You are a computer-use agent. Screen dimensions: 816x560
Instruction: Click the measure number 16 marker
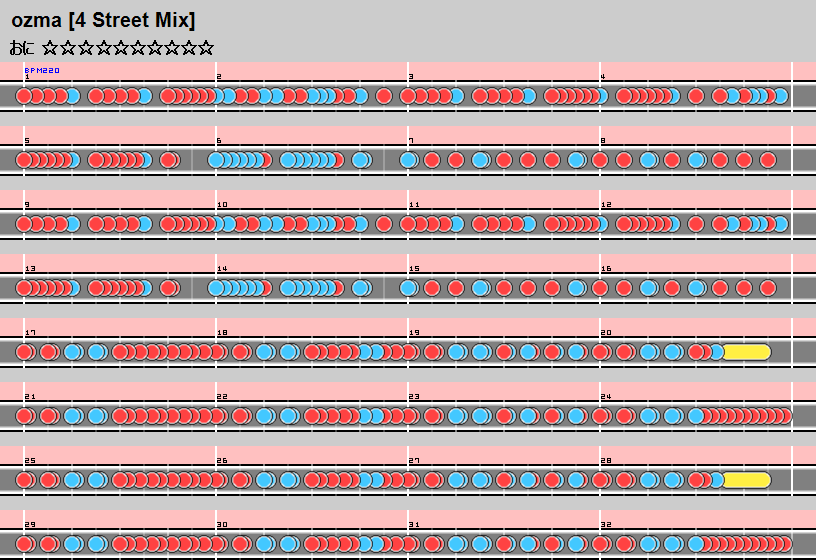pyautogui.click(x=606, y=269)
